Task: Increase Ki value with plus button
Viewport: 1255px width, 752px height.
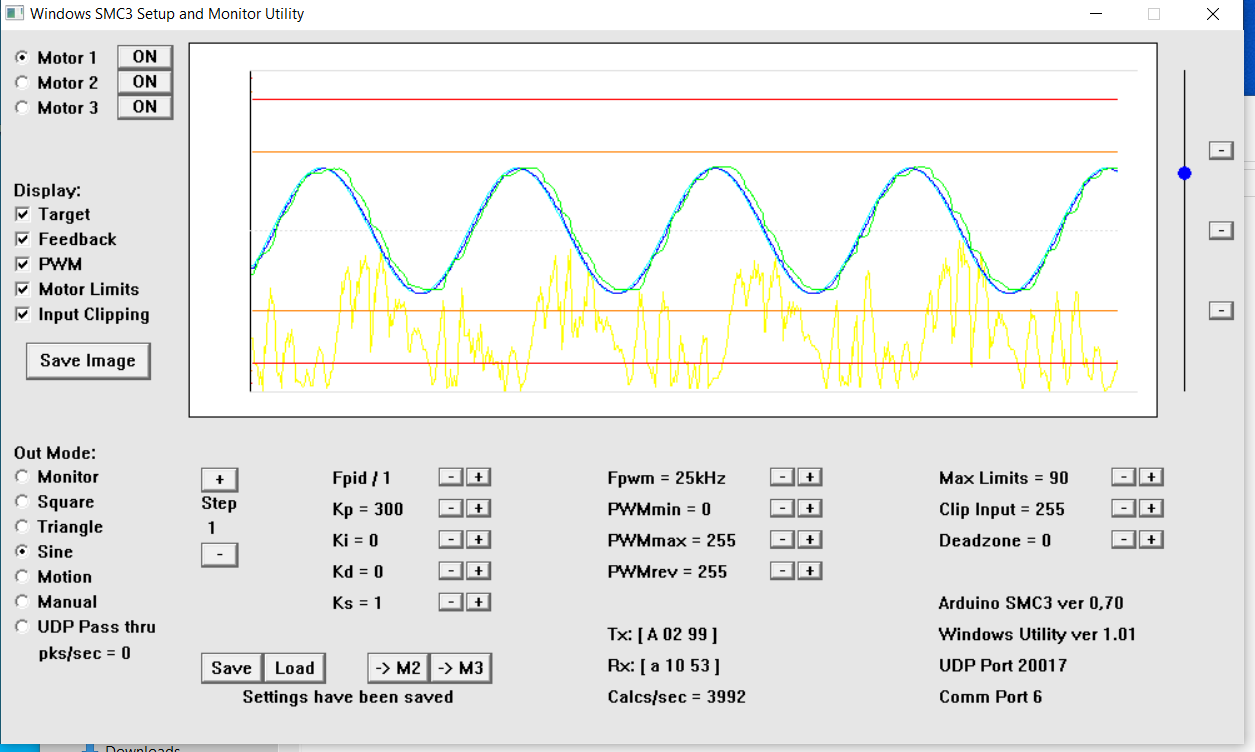Action: click(478, 540)
